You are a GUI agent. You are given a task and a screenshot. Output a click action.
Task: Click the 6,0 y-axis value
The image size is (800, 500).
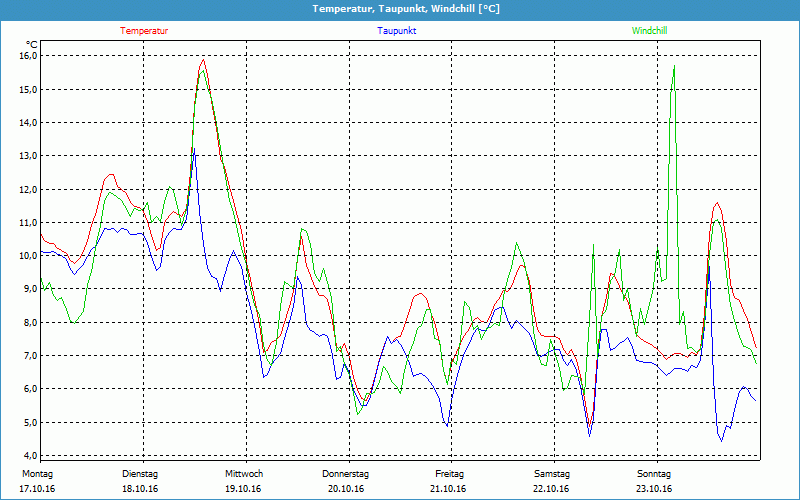click(x=31, y=389)
